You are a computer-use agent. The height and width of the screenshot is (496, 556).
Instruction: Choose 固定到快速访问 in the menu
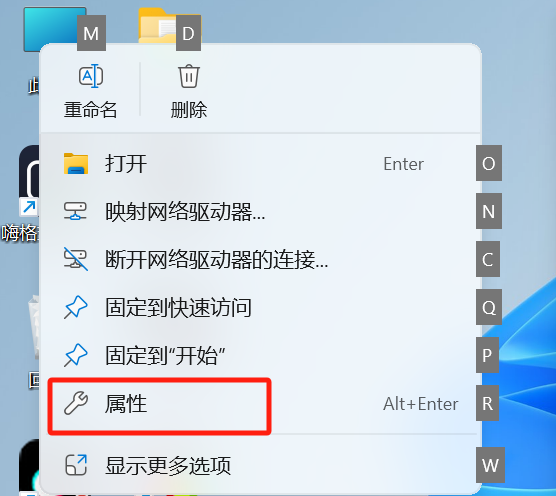click(260, 307)
